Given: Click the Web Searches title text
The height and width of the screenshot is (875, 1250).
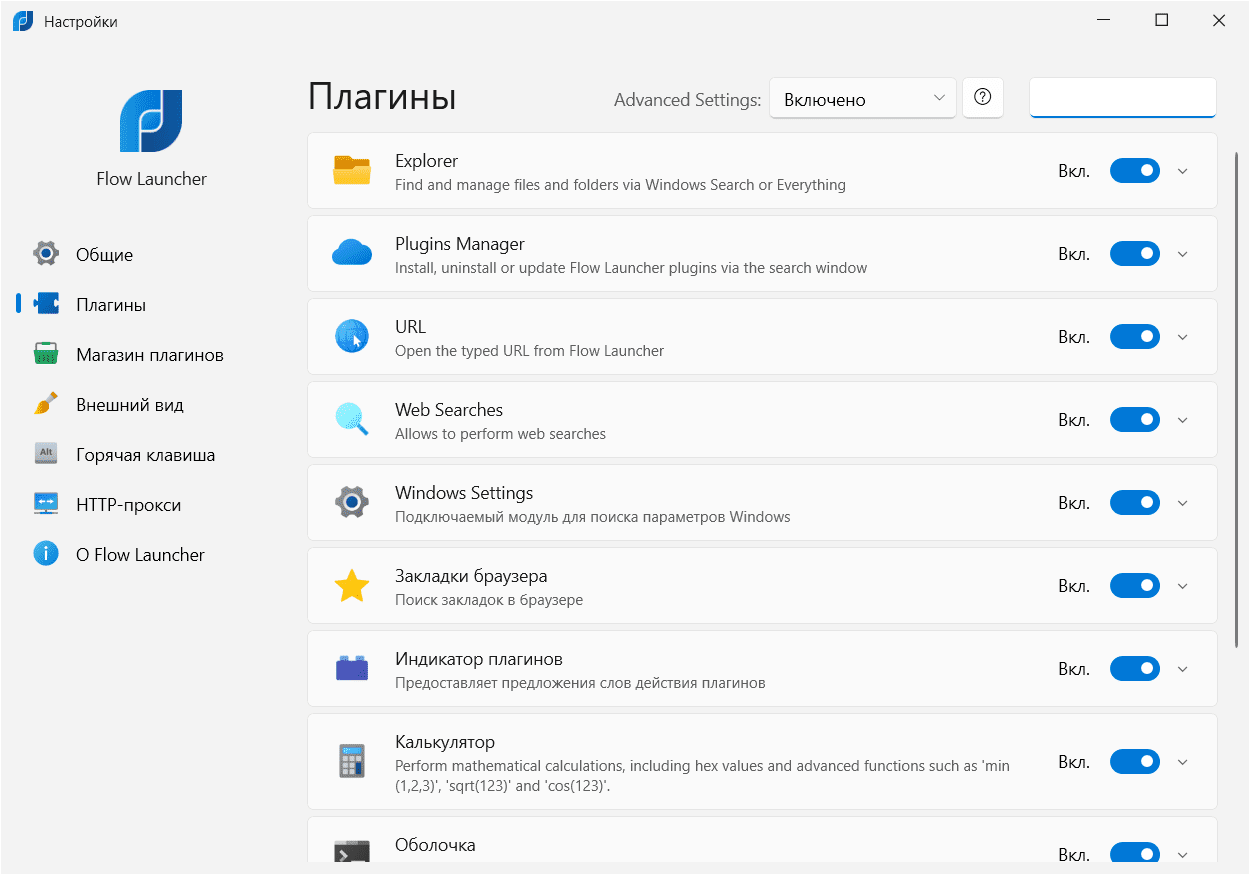Looking at the screenshot, I should [448, 410].
